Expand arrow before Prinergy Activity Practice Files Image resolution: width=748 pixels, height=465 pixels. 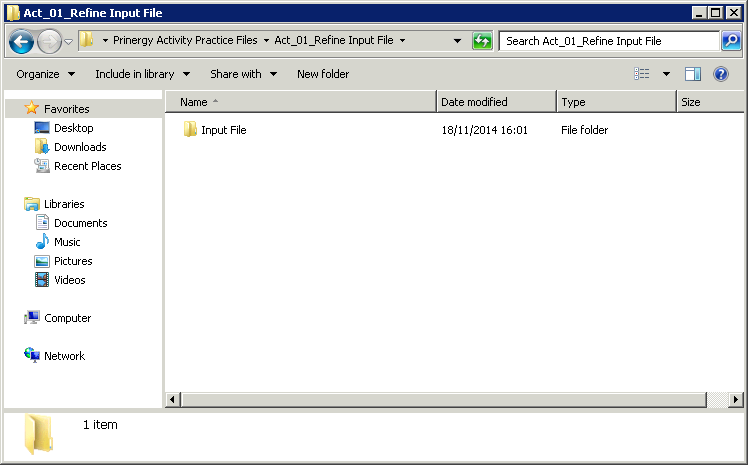coord(105,41)
